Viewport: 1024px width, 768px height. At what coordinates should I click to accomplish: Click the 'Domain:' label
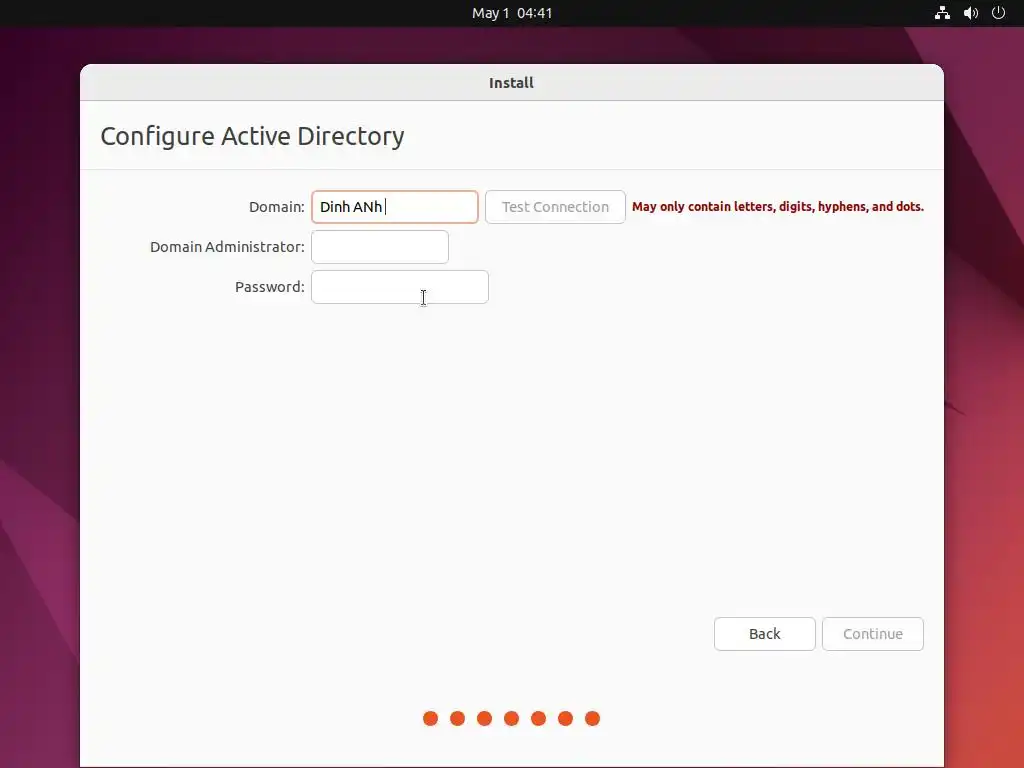[277, 207]
